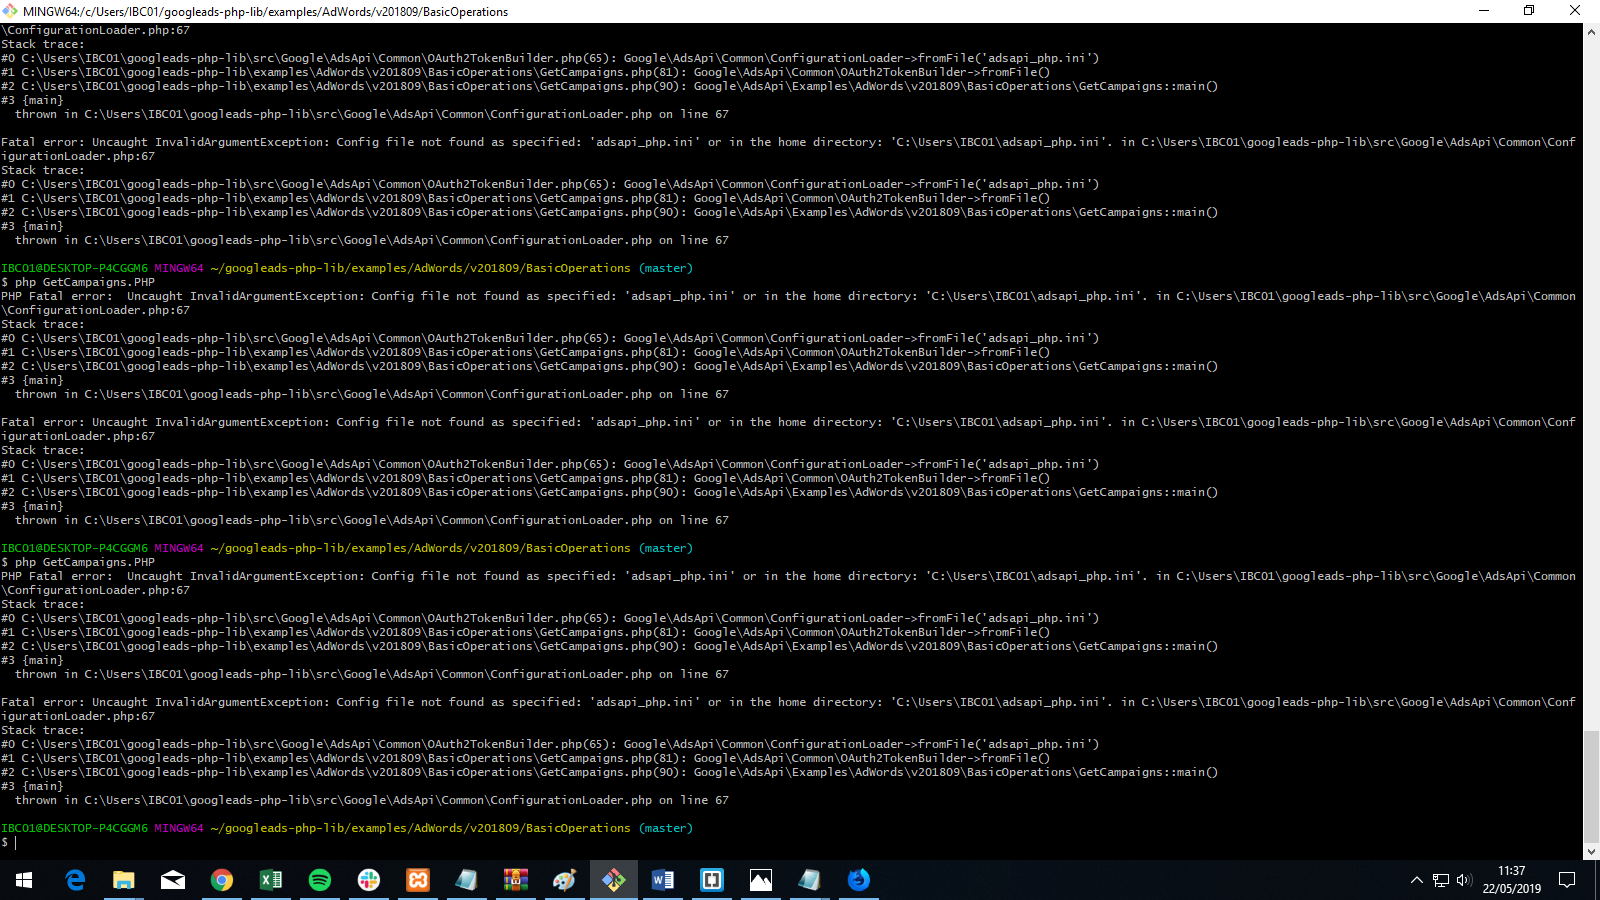The width and height of the screenshot is (1600, 900).
Task: Launch Microsoft Edge
Action: [75, 880]
